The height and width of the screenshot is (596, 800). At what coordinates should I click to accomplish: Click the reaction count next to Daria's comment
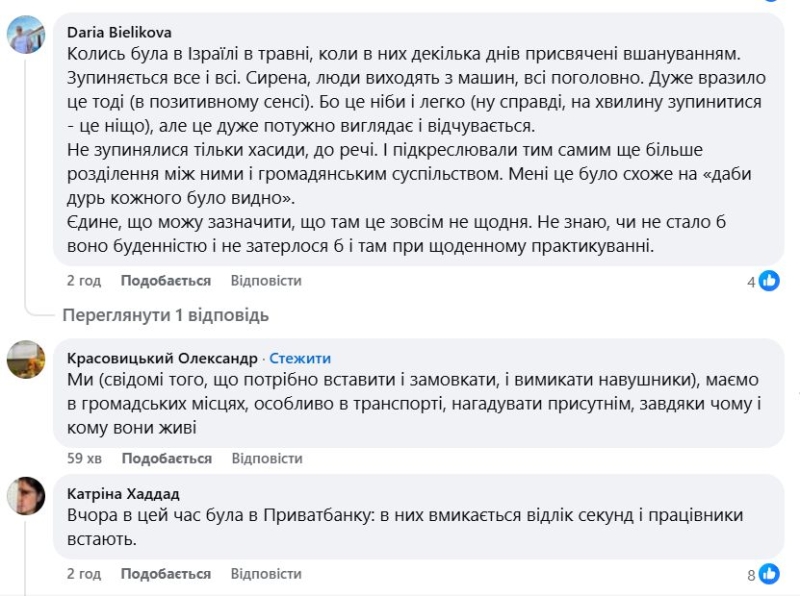pyautogui.click(x=752, y=281)
